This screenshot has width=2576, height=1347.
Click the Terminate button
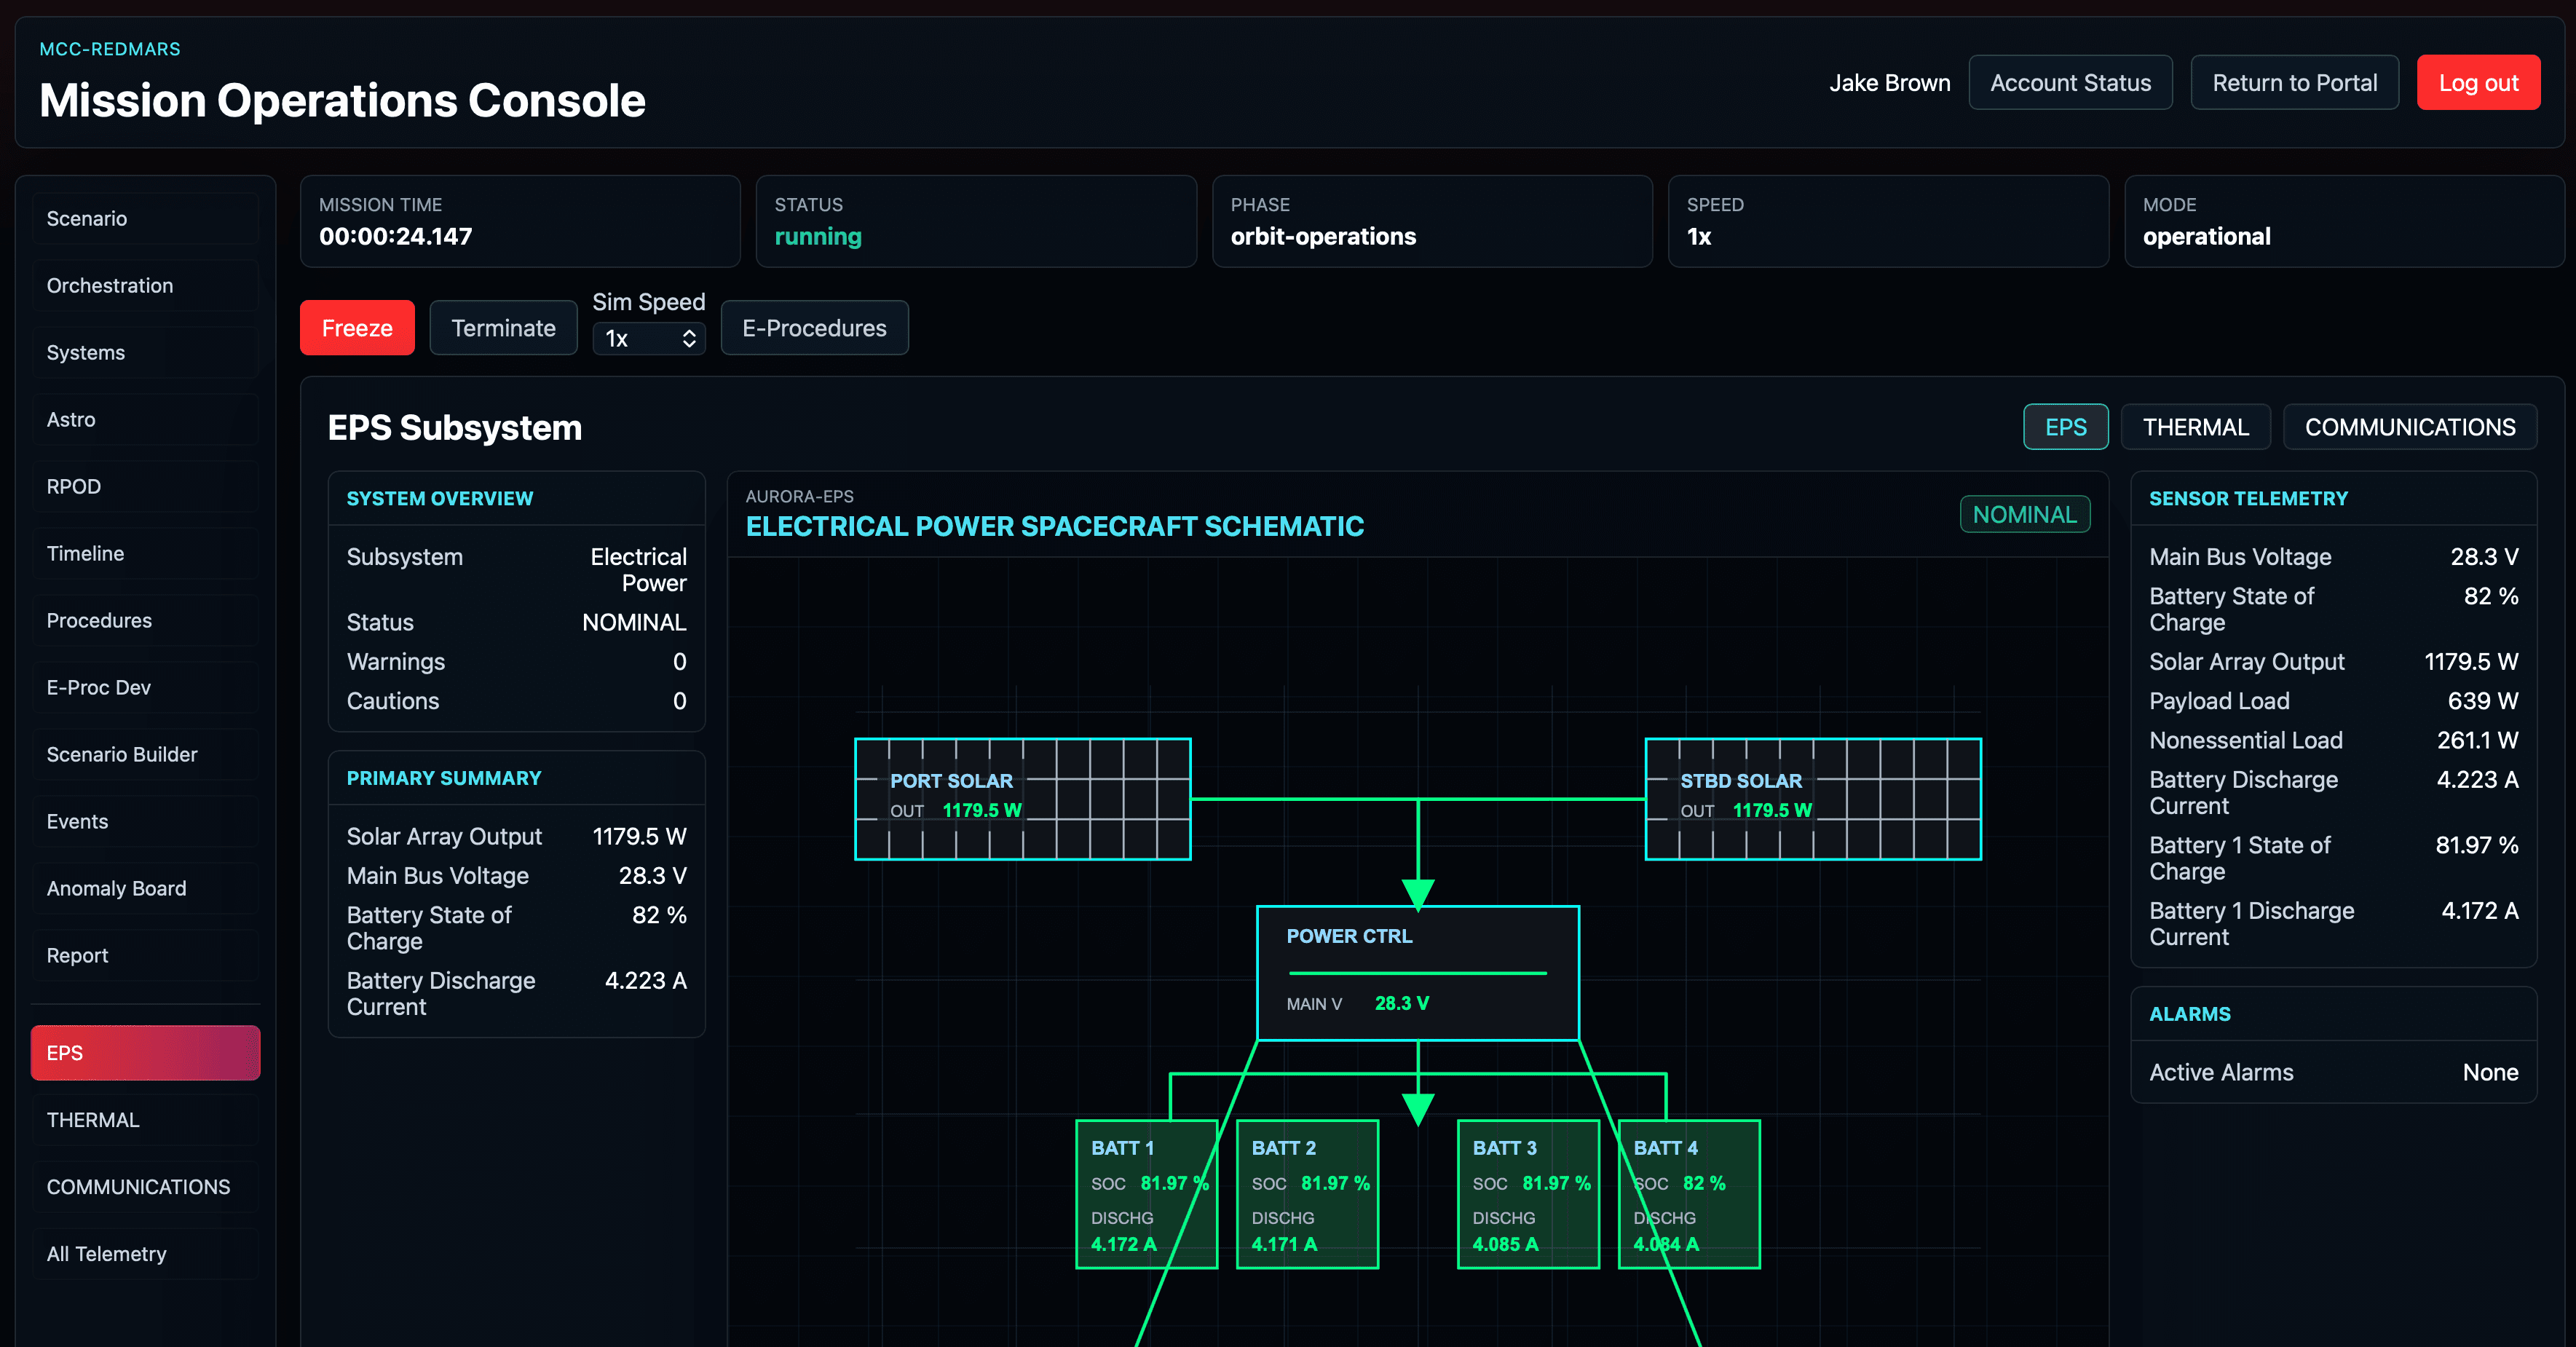(x=503, y=328)
